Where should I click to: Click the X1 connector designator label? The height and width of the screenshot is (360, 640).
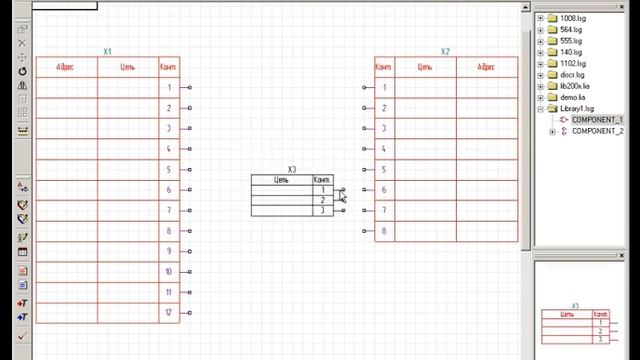click(x=107, y=52)
